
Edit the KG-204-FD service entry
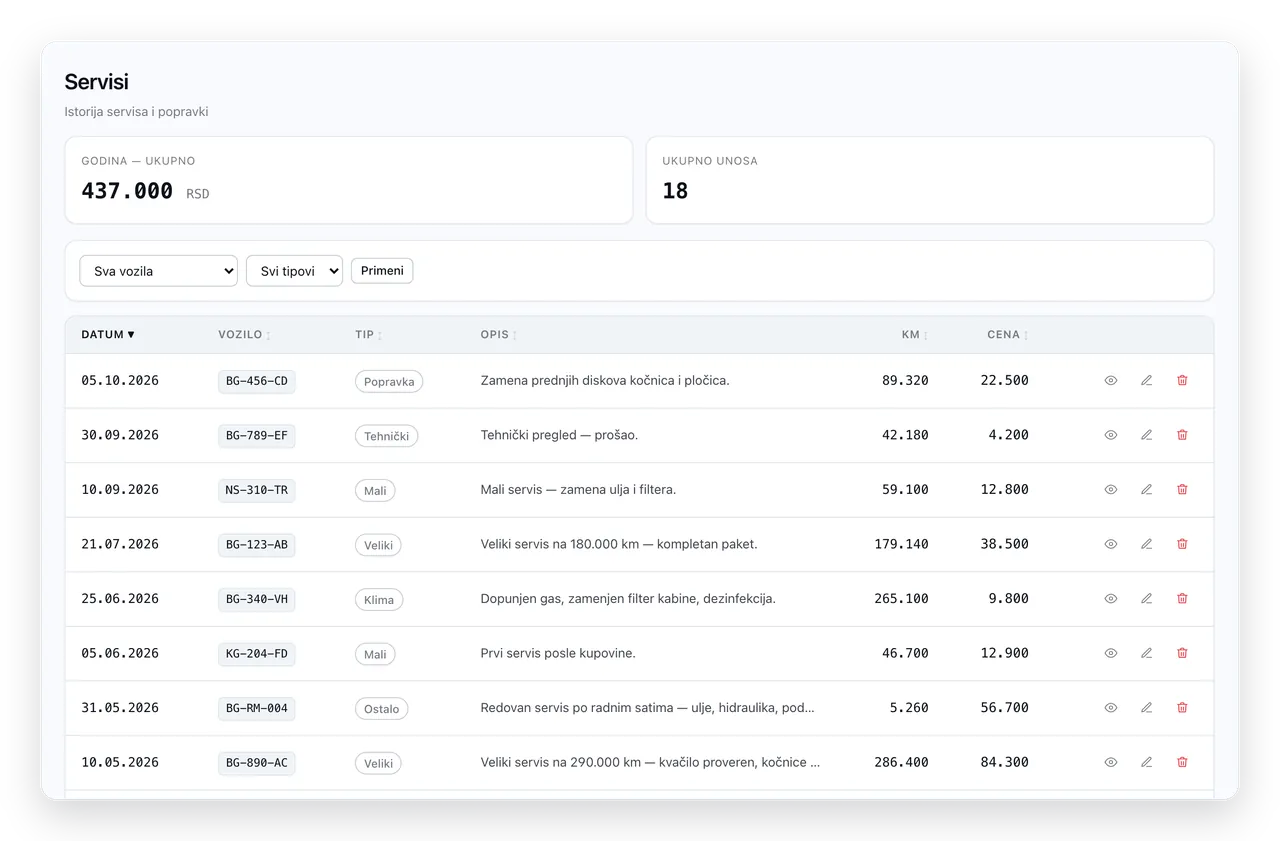pos(1146,653)
